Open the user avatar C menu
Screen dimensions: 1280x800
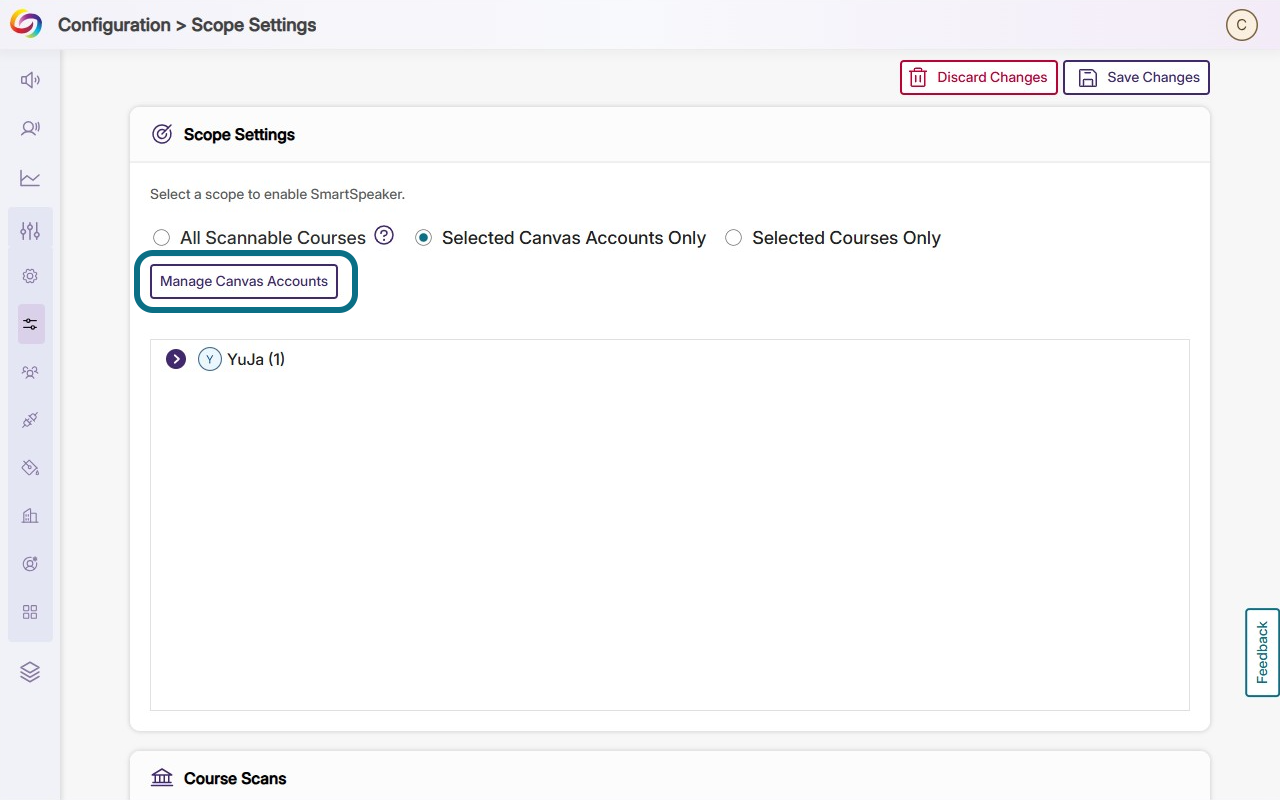pos(1242,25)
